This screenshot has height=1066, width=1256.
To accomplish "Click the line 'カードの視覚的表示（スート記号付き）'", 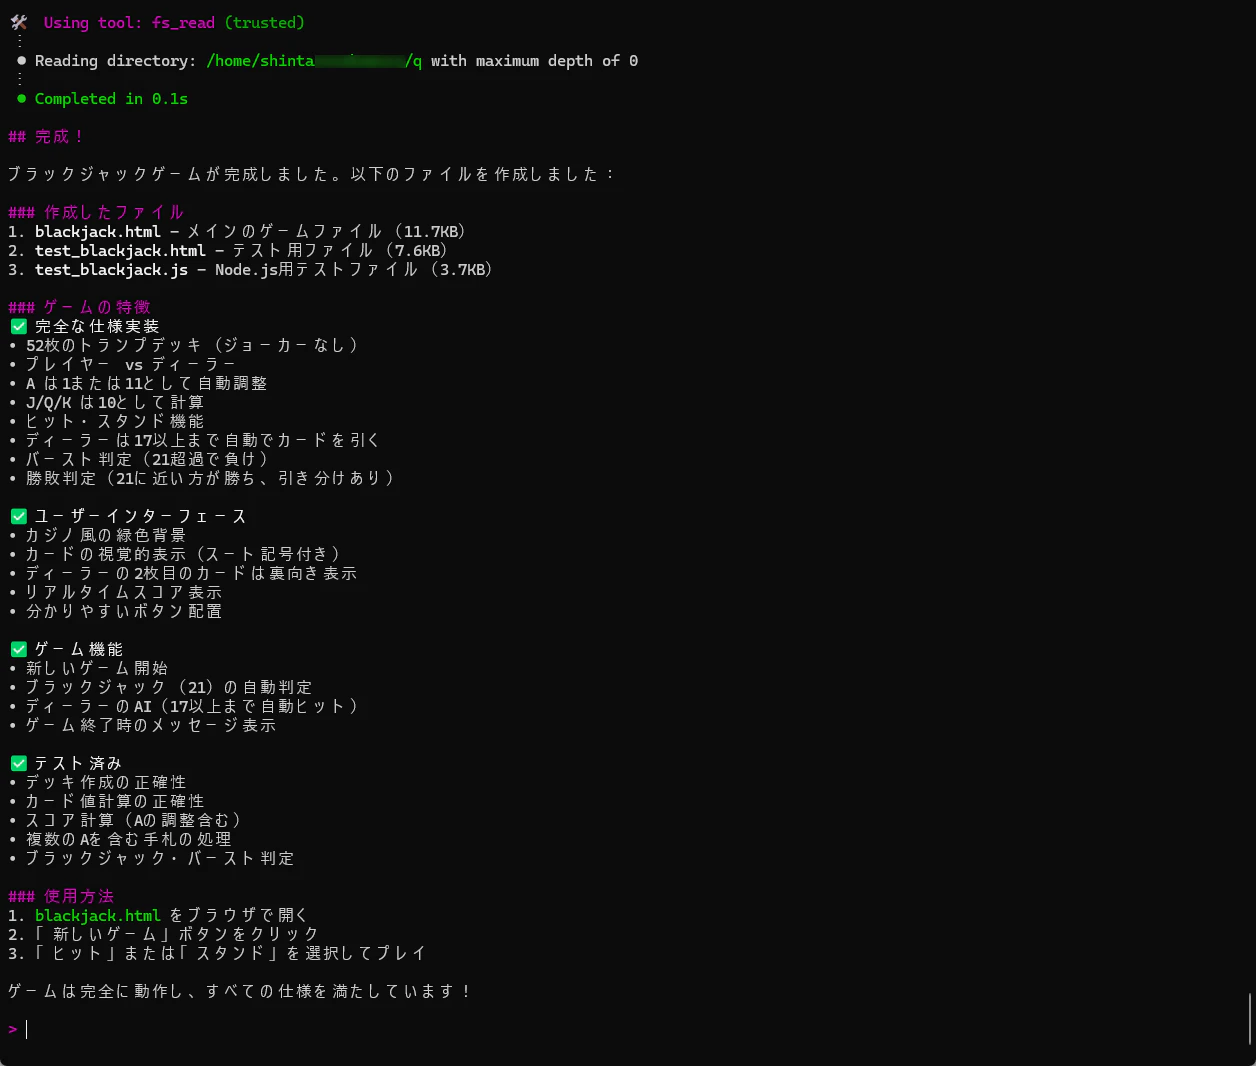I will (184, 554).
